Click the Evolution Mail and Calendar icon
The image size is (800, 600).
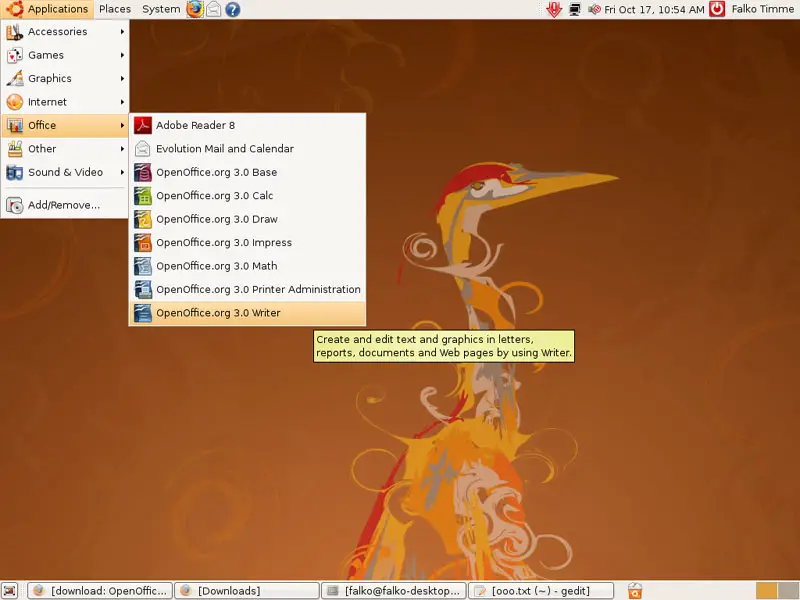click(143, 148)
